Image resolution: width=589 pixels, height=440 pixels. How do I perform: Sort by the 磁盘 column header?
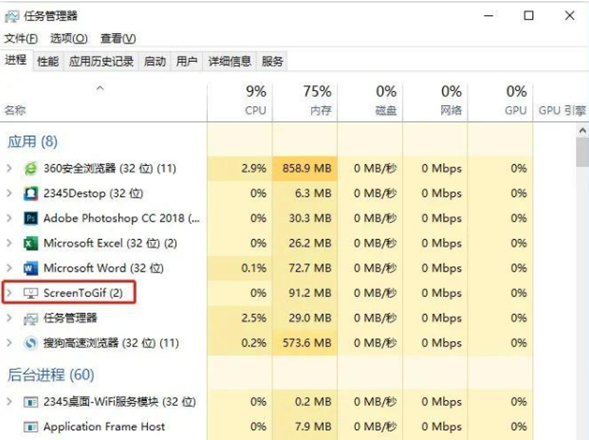coord(370,101)
